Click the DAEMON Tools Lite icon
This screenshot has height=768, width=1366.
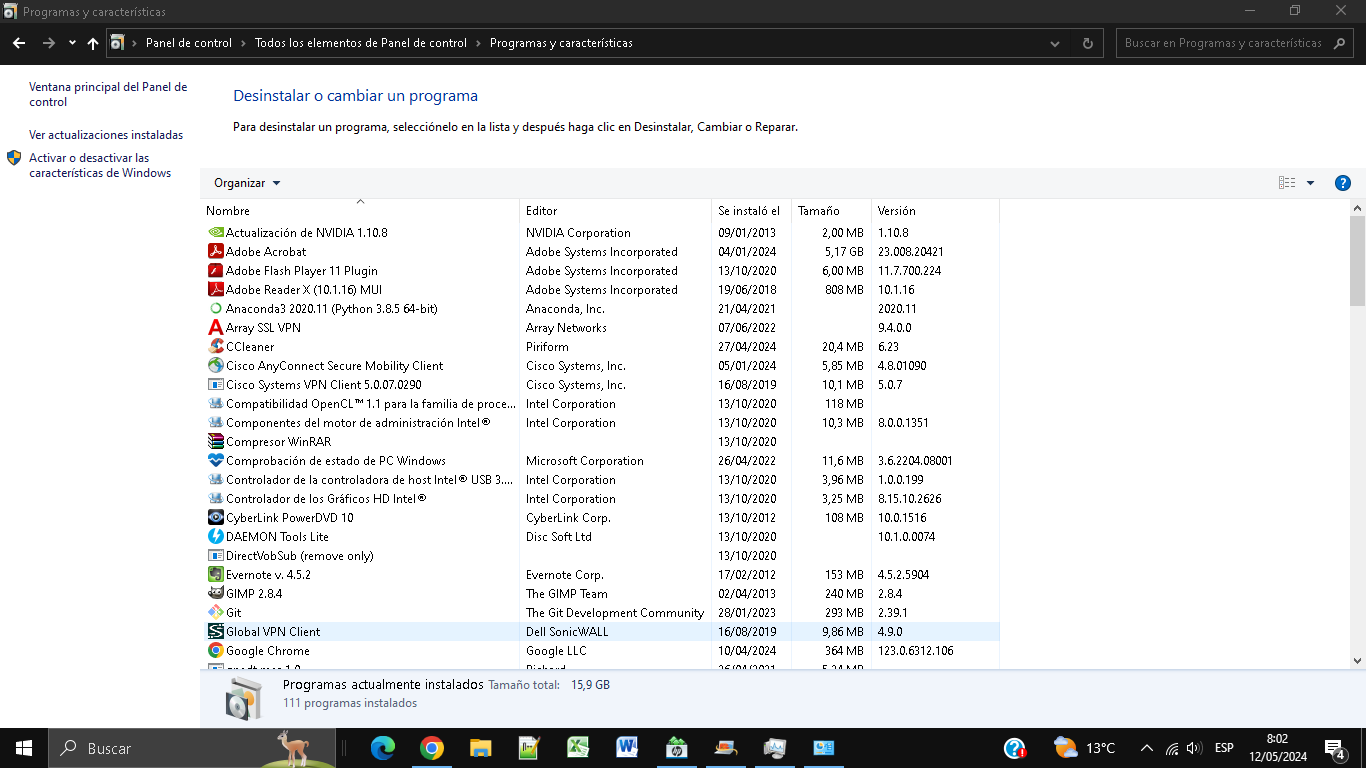pyautogui.click(x=215, y=536)
